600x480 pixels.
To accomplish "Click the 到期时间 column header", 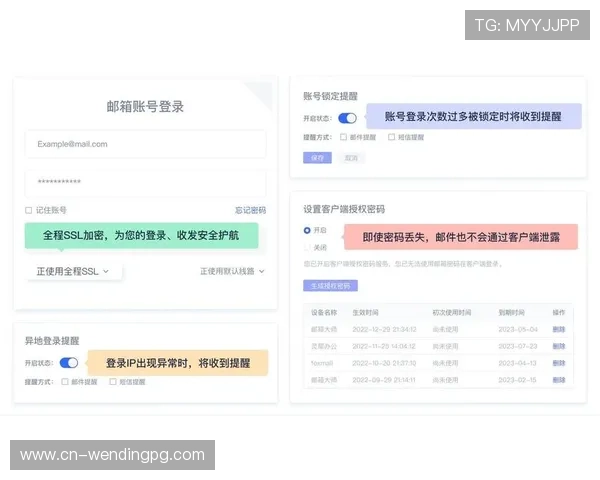I will pos(511,312).
